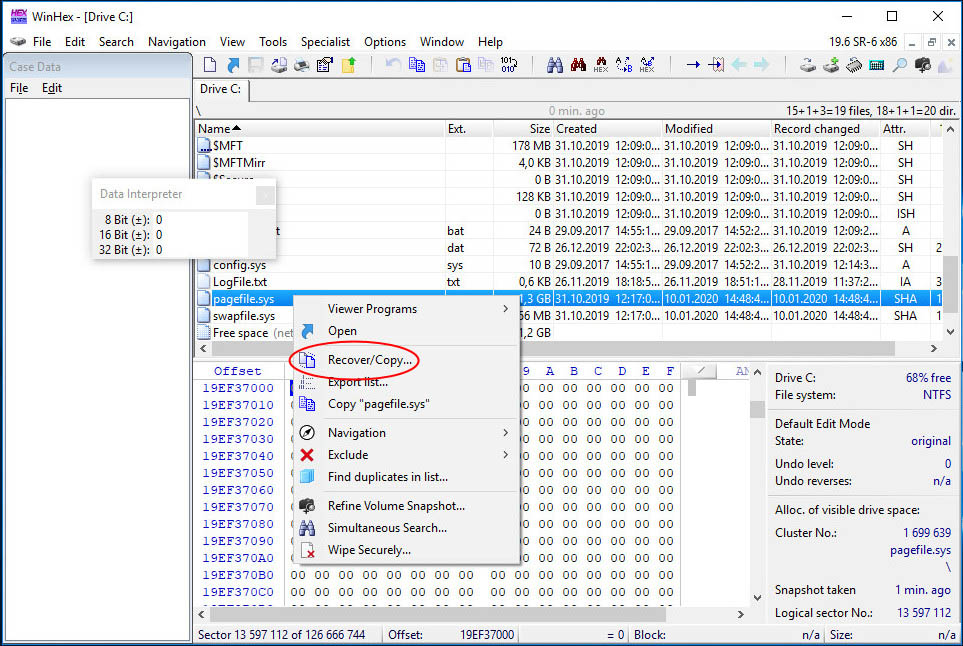Screen dimensions: 963x646
Task: Click the magnifier Analyze icon
Action: (900, 64)
